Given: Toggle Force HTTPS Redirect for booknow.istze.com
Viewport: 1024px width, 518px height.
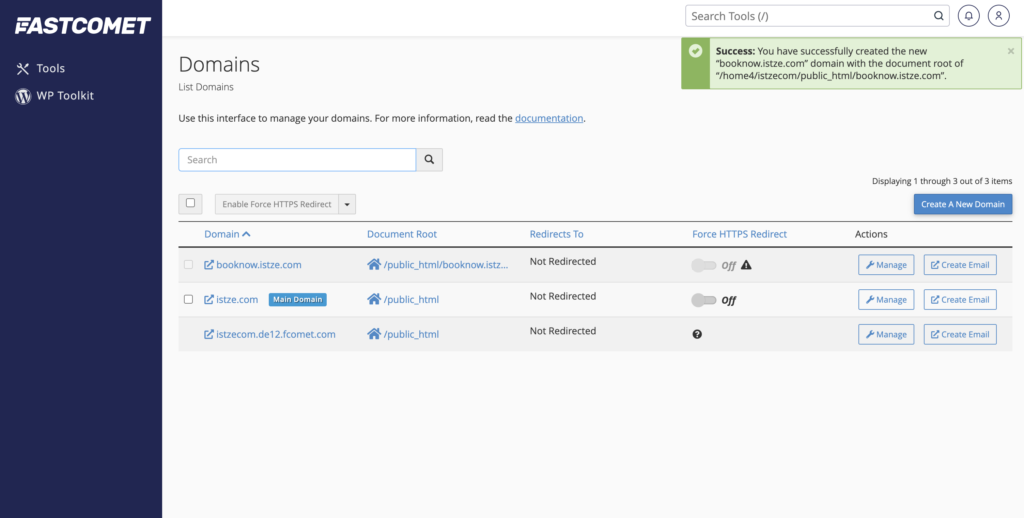Looking at the screenshot, I should point(704,265).
